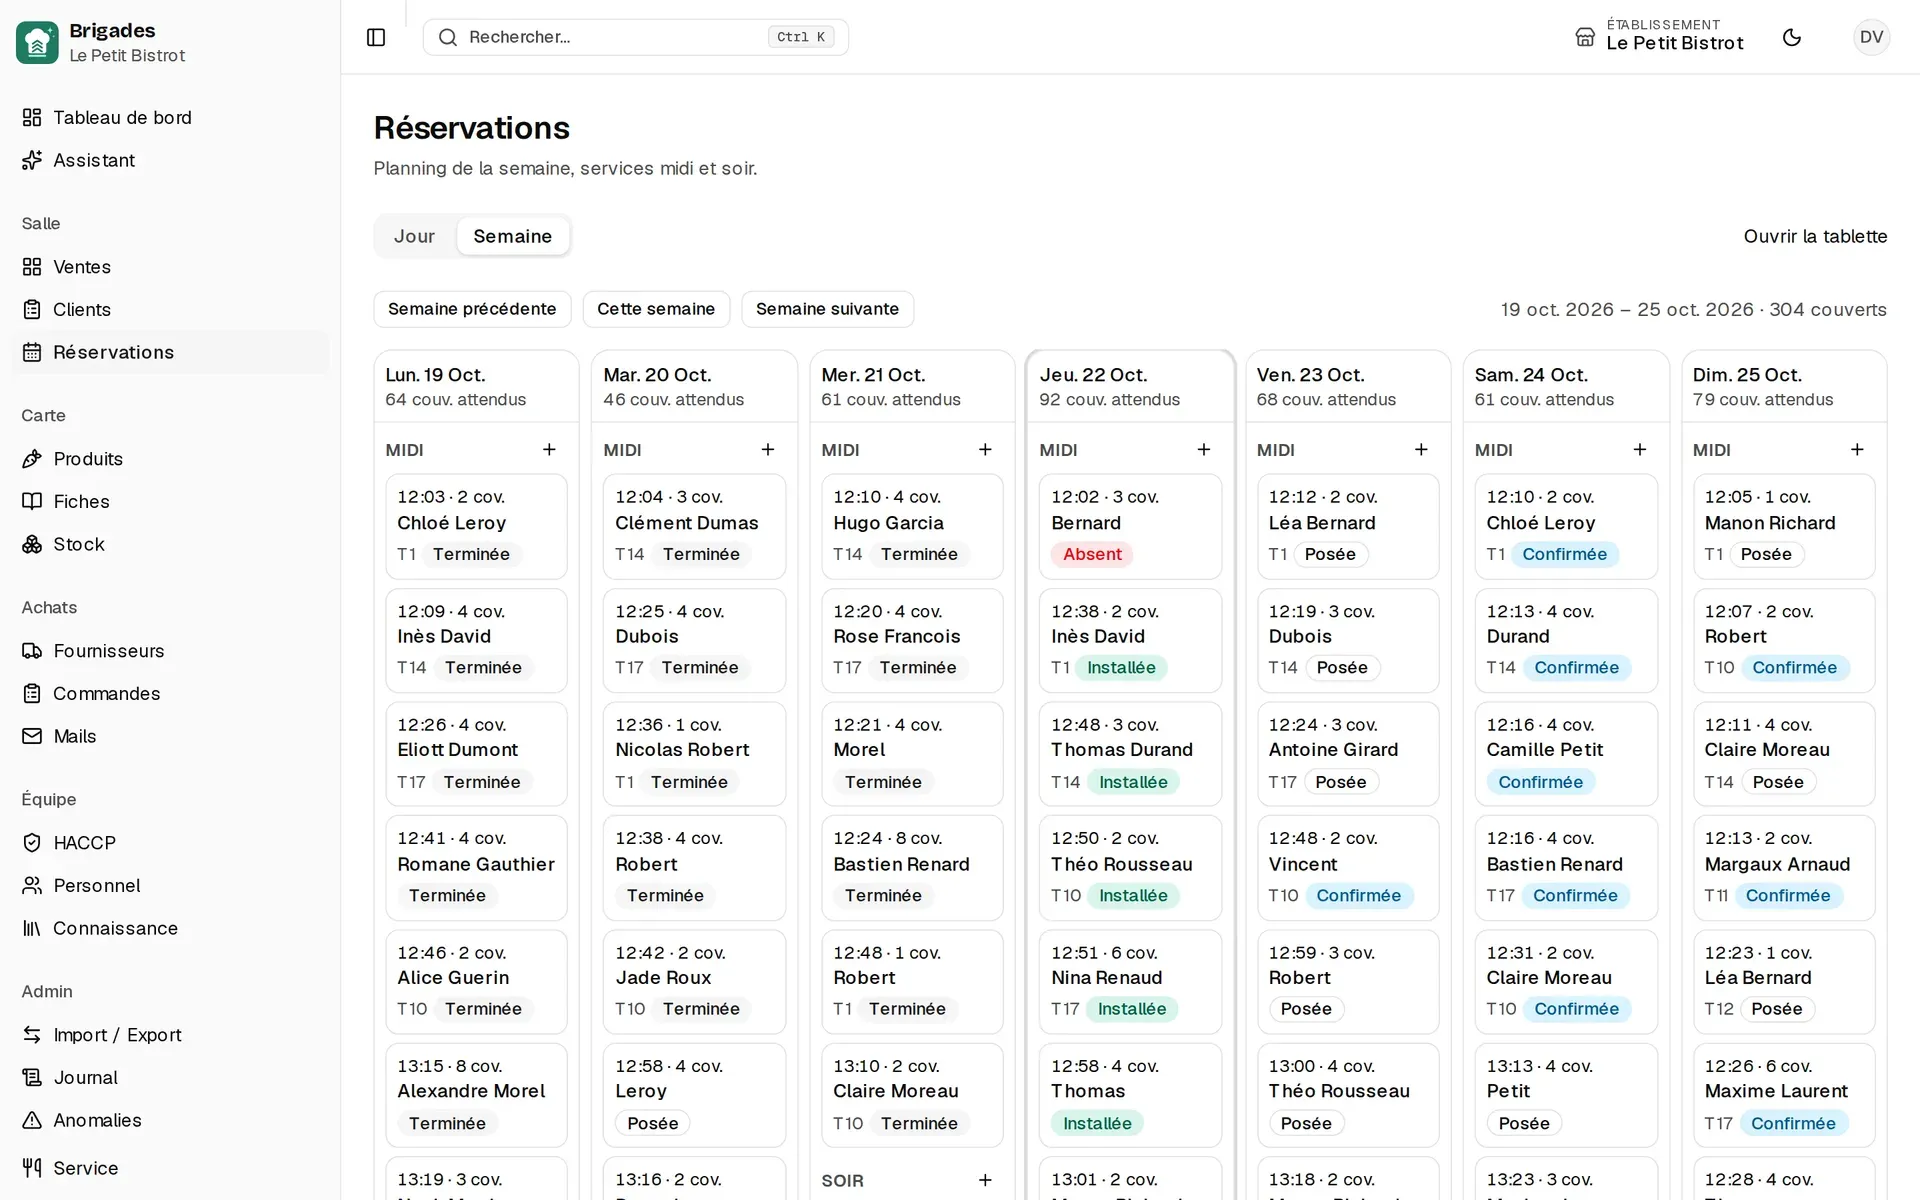Open Personnel page
Viewport: 1920px width, 1200px height.
click(x=170, y=885)
